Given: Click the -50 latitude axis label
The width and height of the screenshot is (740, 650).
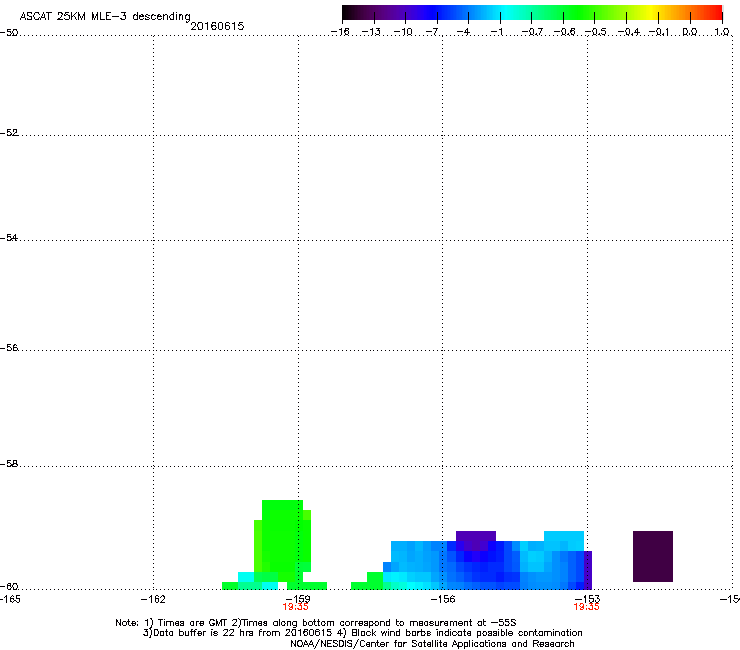Looking at the screenshot, I should (9, 33).
